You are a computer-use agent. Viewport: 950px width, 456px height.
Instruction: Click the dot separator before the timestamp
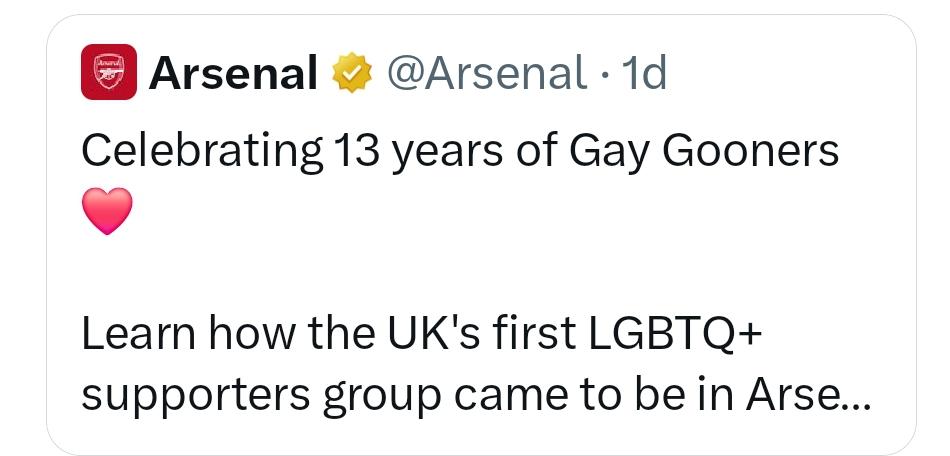click(x=606, y=73)
